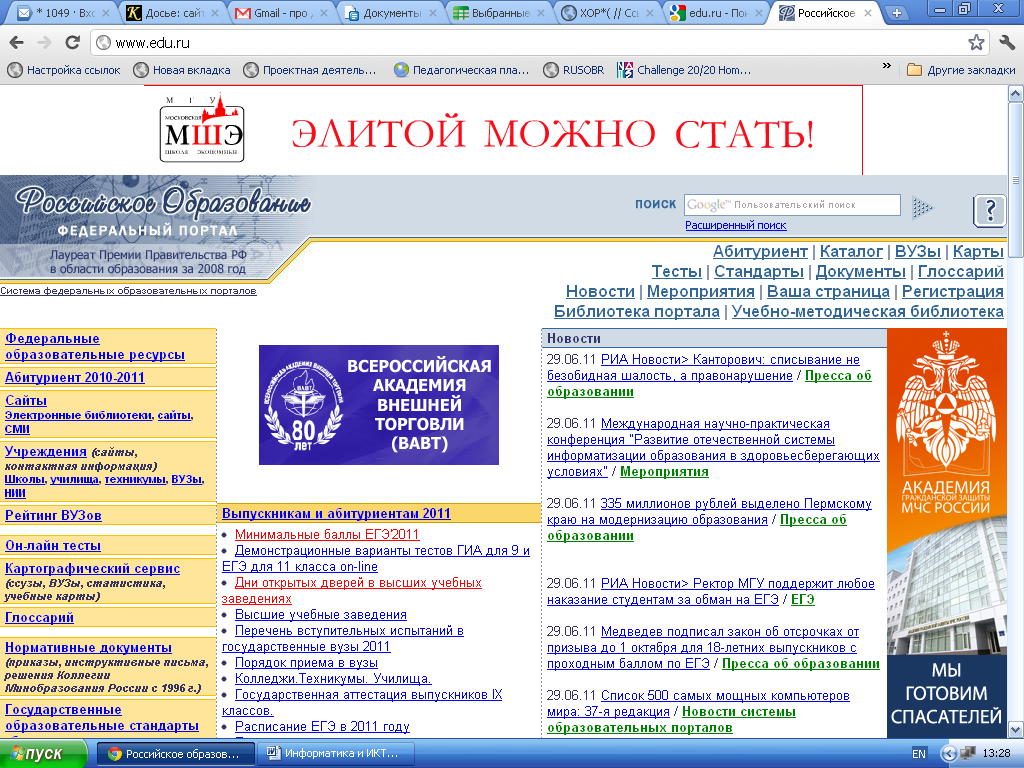Open the Абитуриент navigation link
This screenshot has width=1024, height=768.
click(x=760, y=251)
